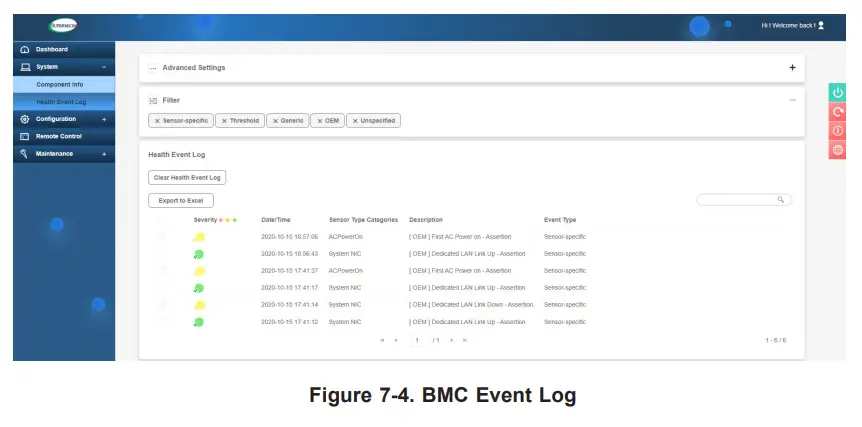Image resolution: width=862 pixels, height=427 pixels.
Task: Filter by red severity dot
Action: pos(221,220)
